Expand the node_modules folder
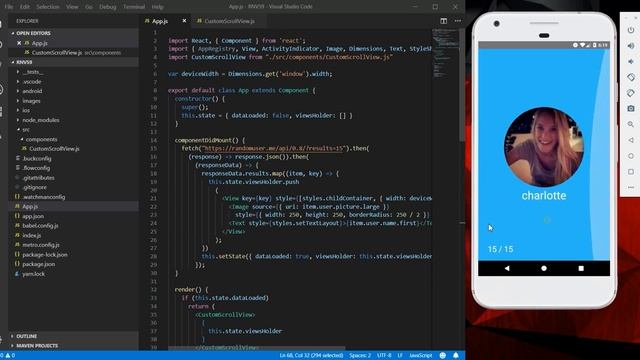This screenshot has width=640, height=360. pos(40,120)
